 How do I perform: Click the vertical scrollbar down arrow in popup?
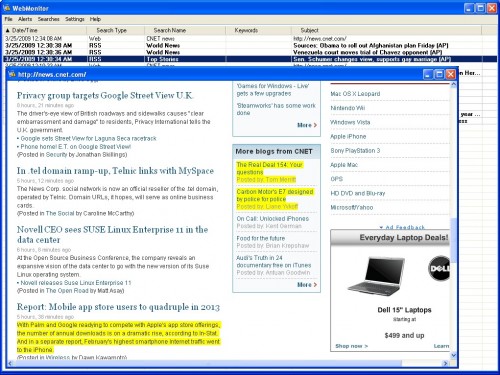(453, 355)
